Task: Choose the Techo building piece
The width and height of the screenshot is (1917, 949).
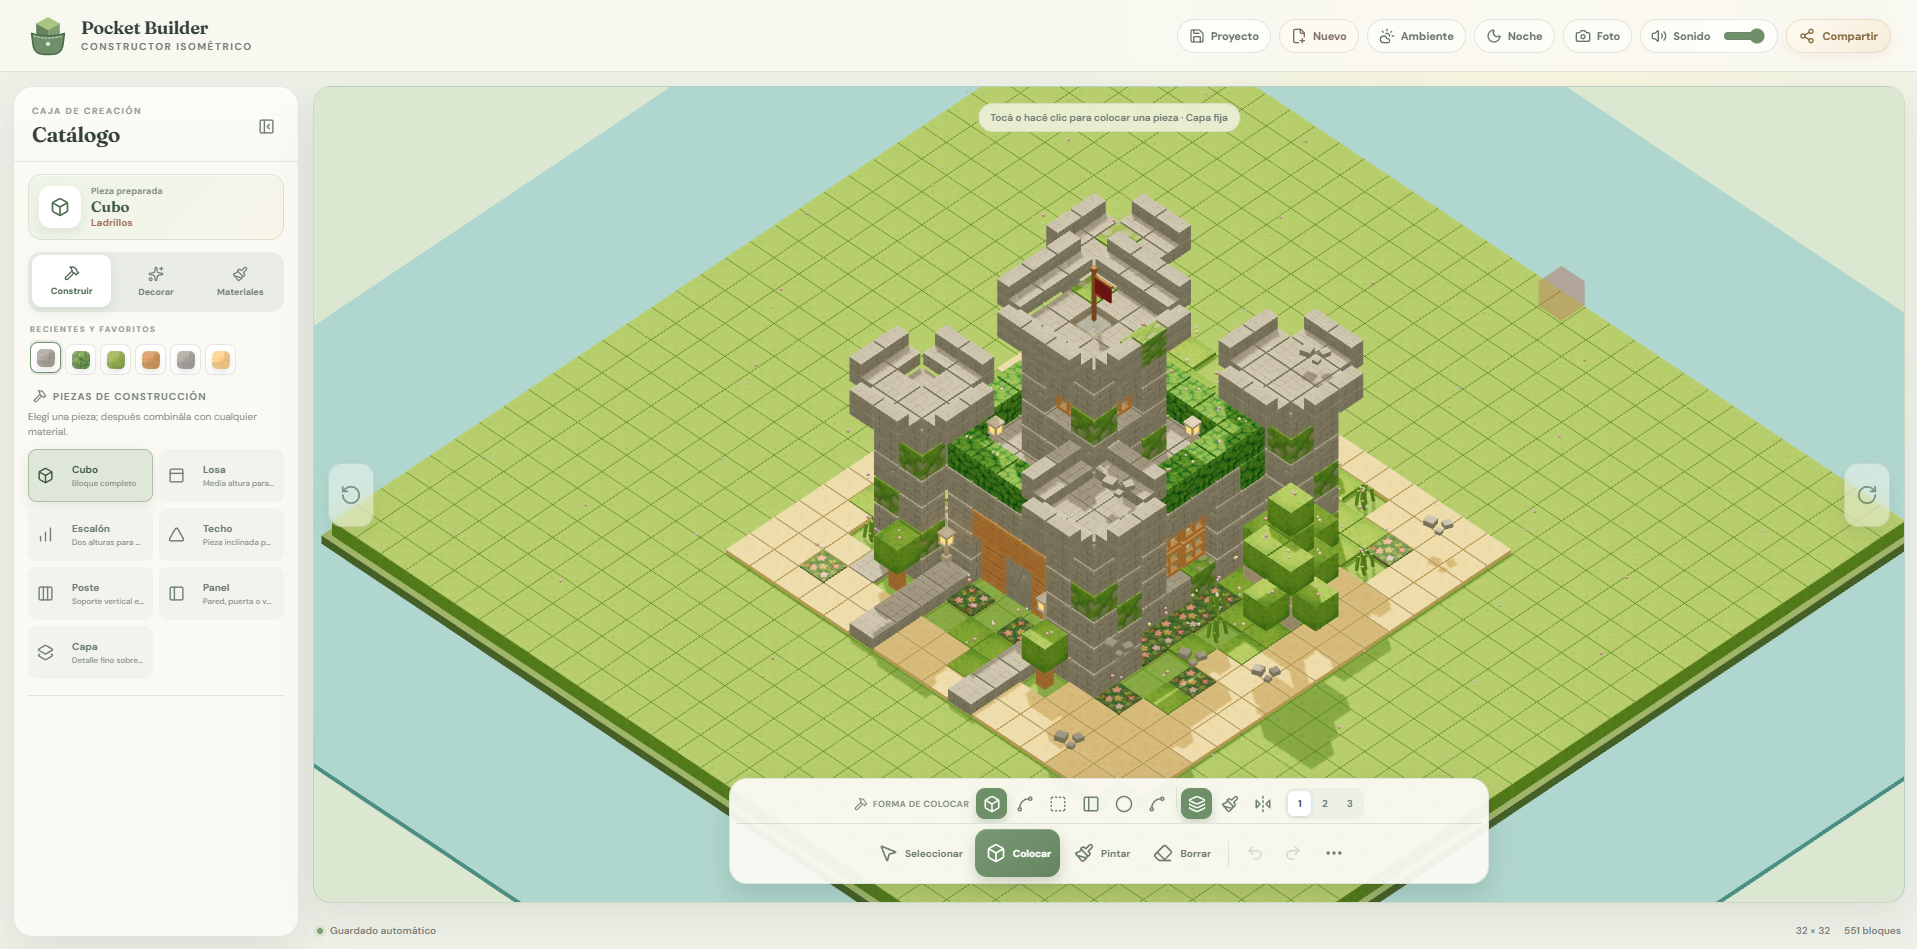Action: [221, 534]
